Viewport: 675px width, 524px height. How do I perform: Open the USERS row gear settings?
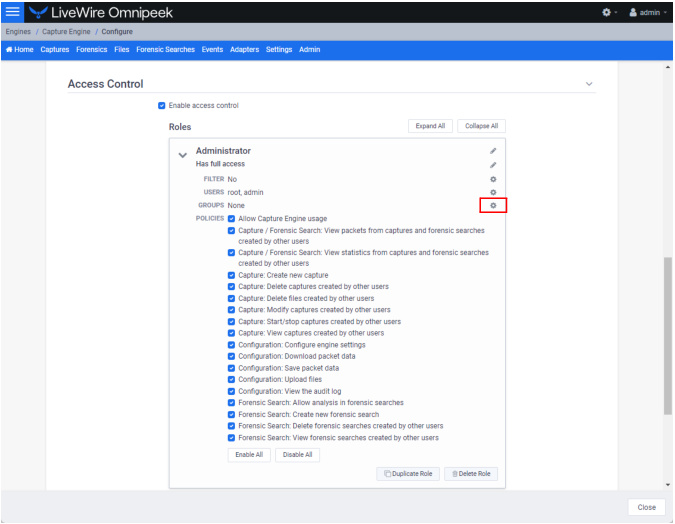tap(493, 192)
